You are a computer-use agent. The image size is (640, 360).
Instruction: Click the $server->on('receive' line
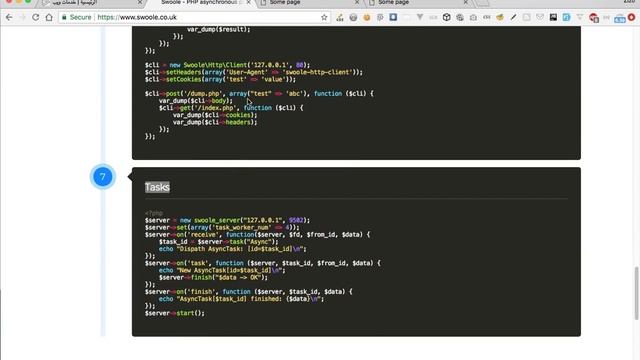tap(258, 235)
